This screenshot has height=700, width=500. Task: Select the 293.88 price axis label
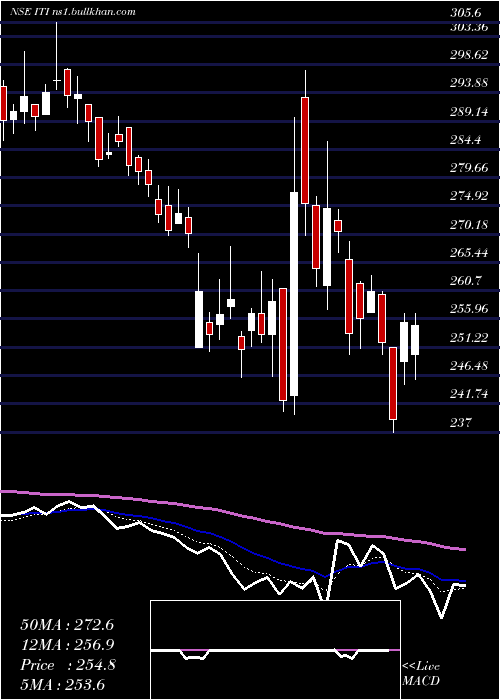468,83
